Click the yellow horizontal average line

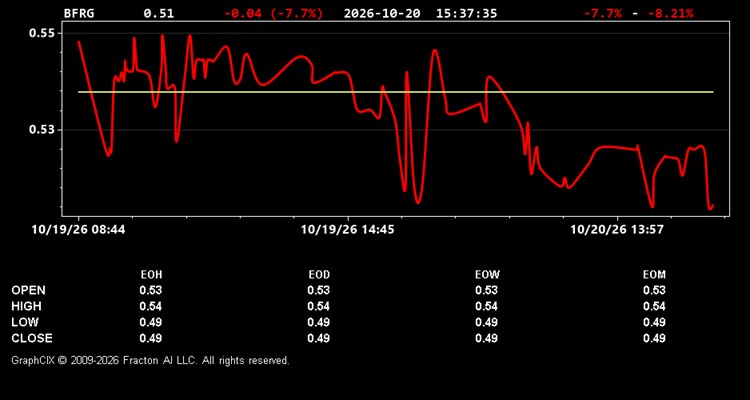coord(396,91)
